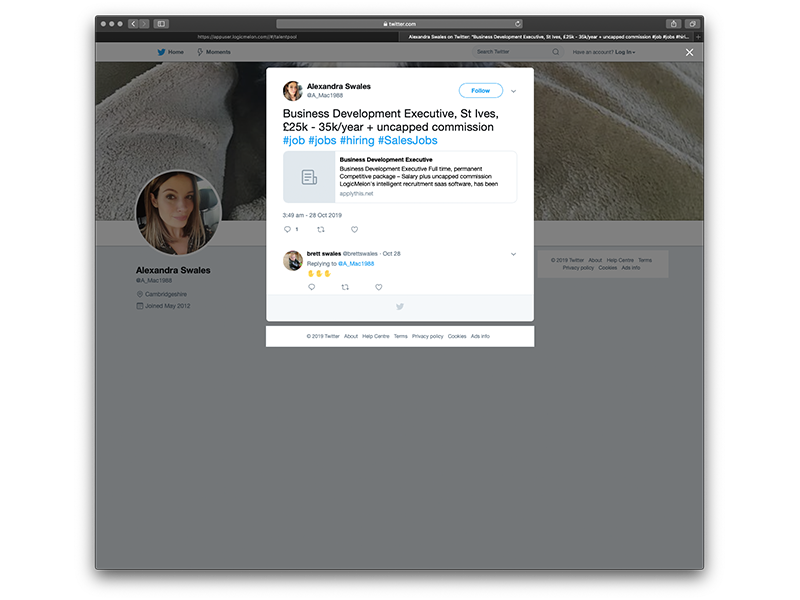Screen dimensions: 800x600
Task: Like brett swales's reply
Action: (x=379, y=287)
